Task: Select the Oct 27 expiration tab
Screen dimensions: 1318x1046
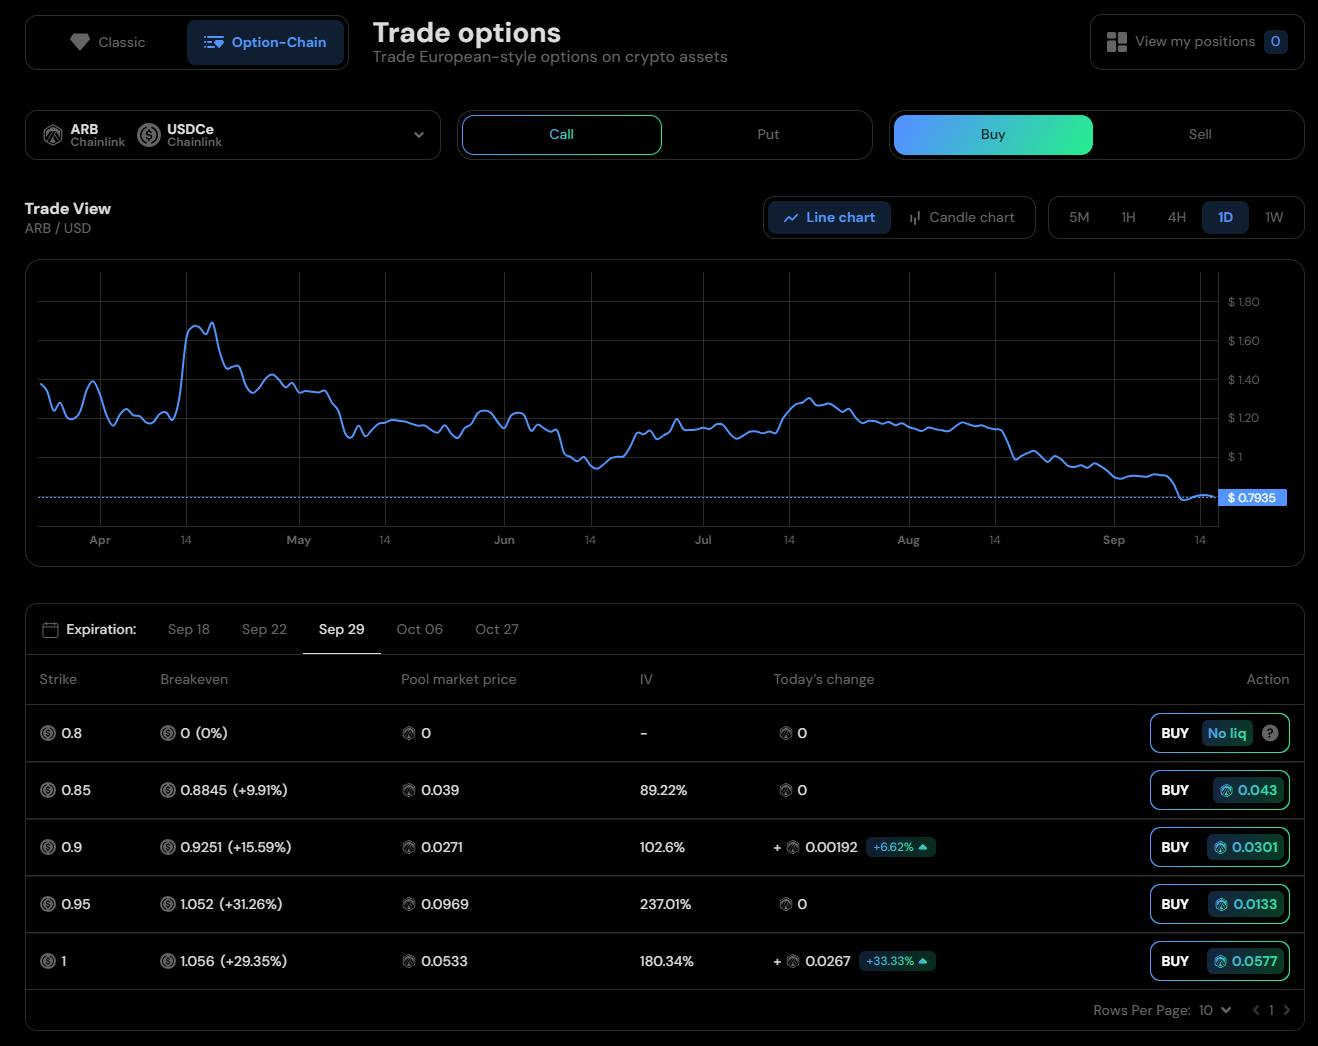Action: (497, 629)
